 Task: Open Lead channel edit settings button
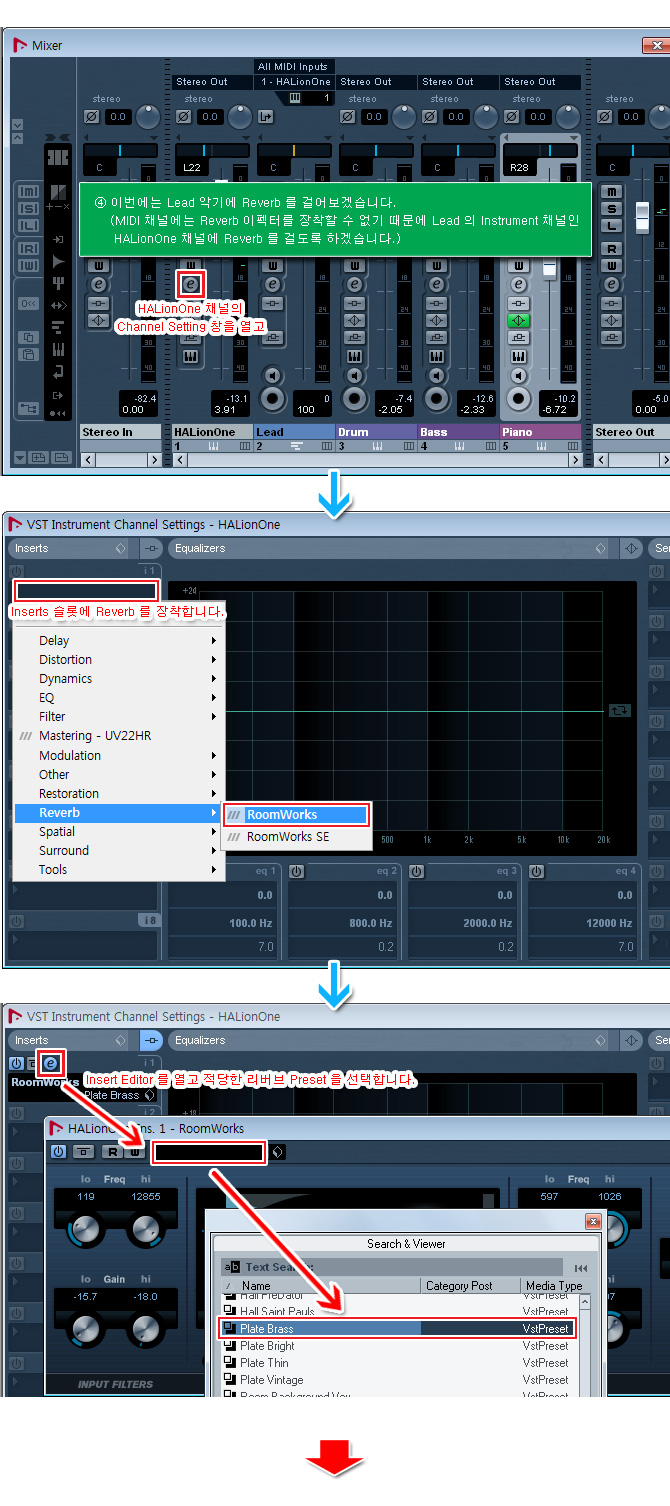[272, 284]
